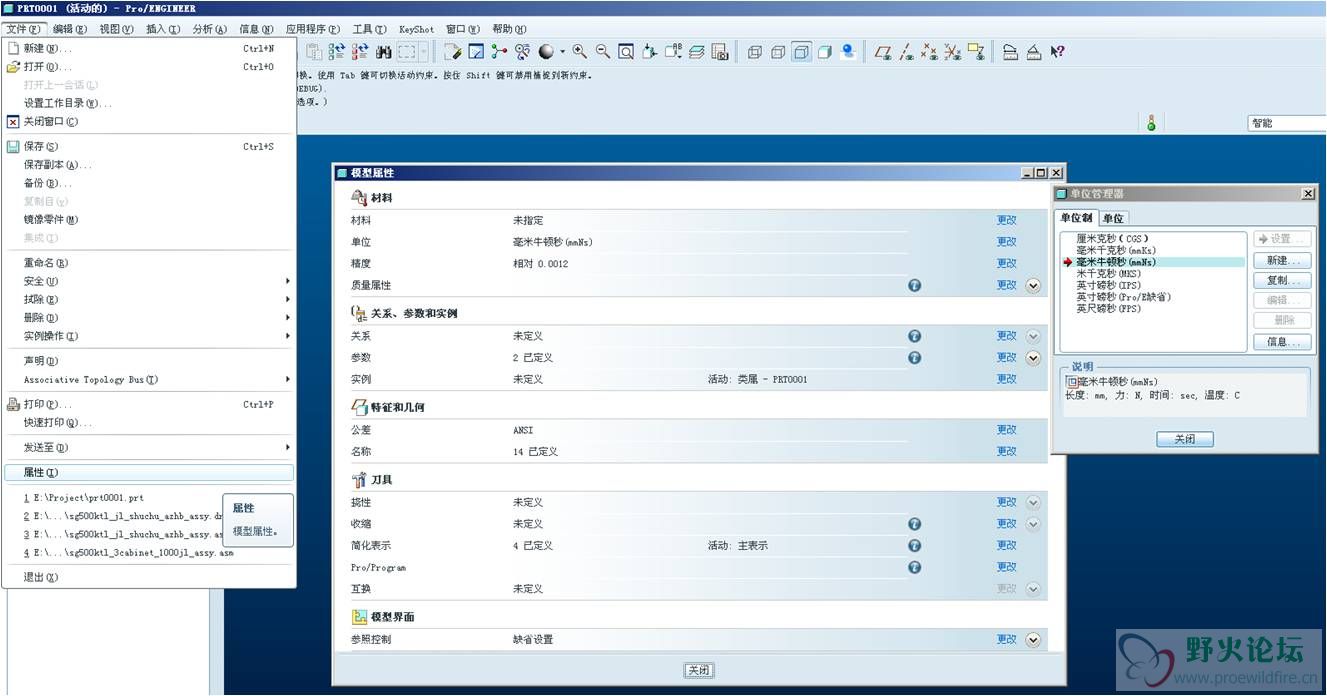Expand the 质量属性 row chevron

[1033, 285]
